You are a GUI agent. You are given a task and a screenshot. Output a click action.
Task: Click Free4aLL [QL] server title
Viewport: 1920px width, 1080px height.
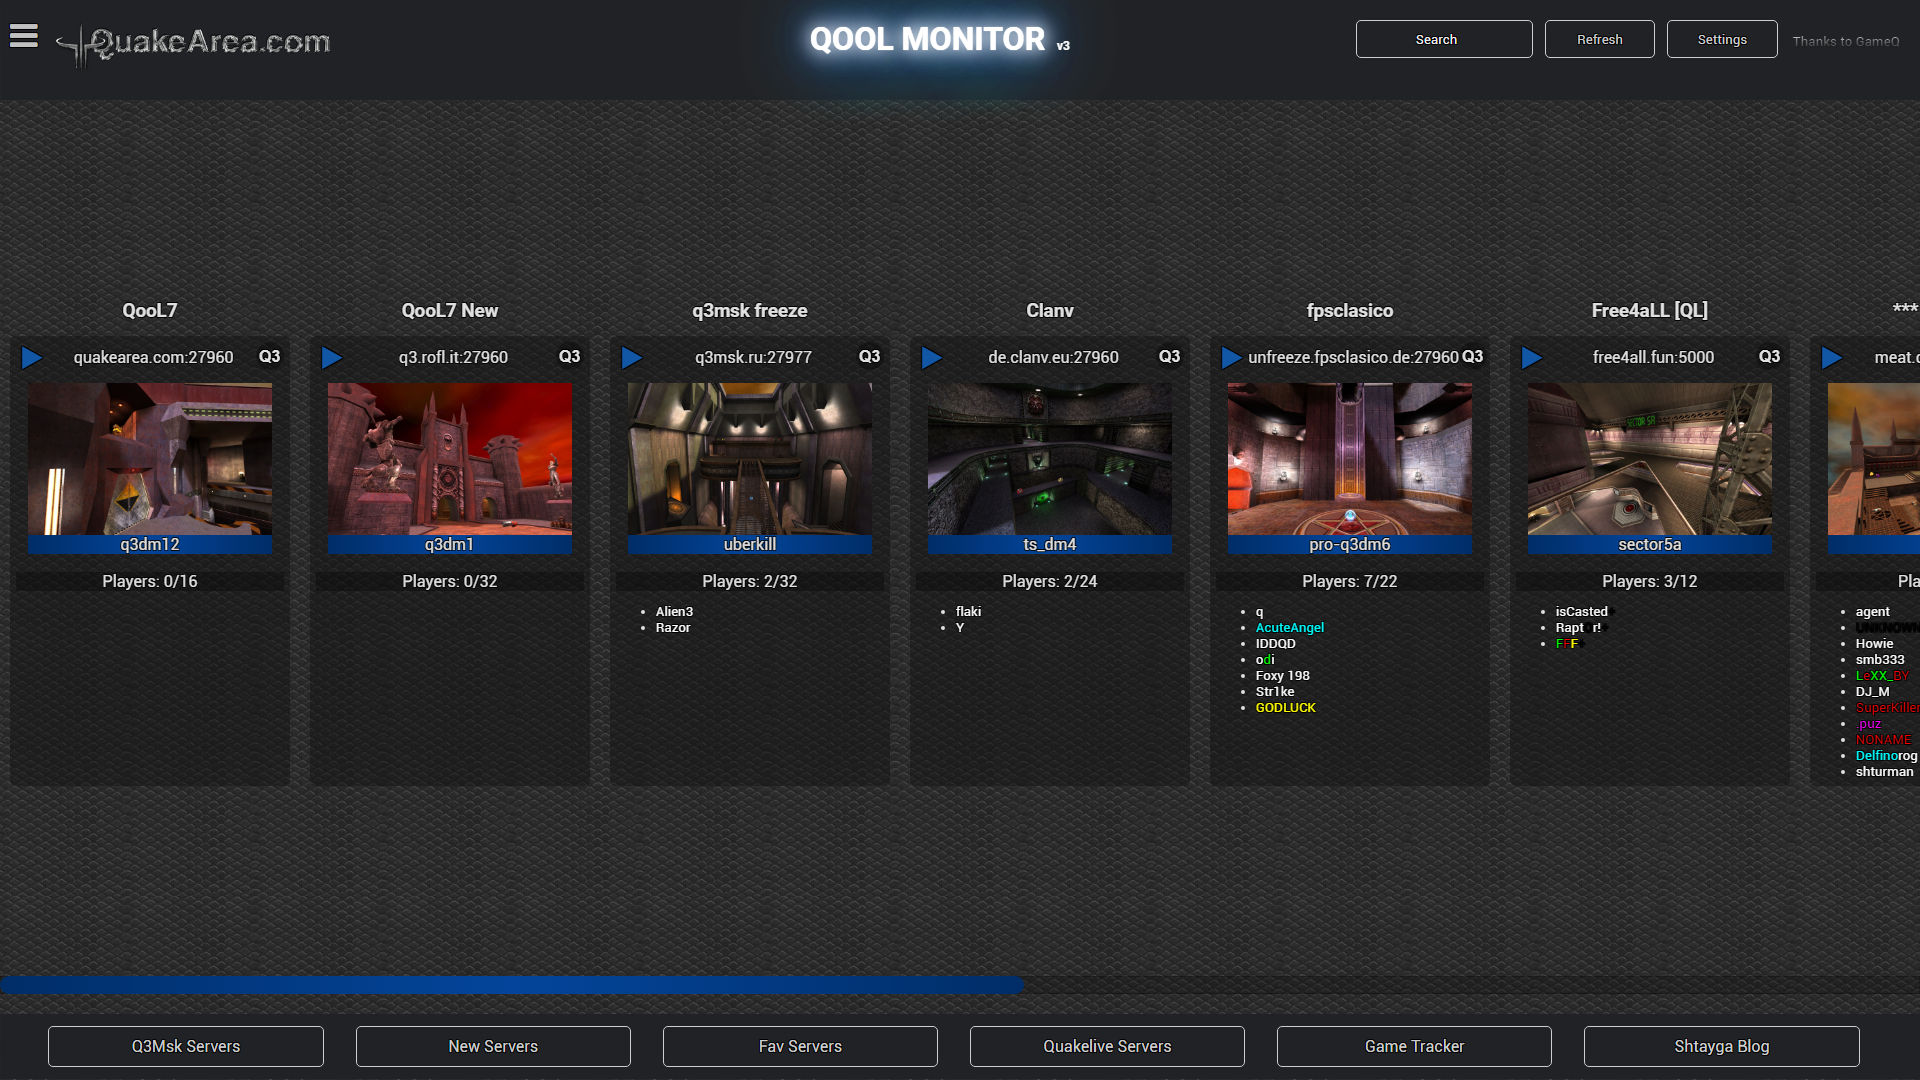pos(1650,311)
